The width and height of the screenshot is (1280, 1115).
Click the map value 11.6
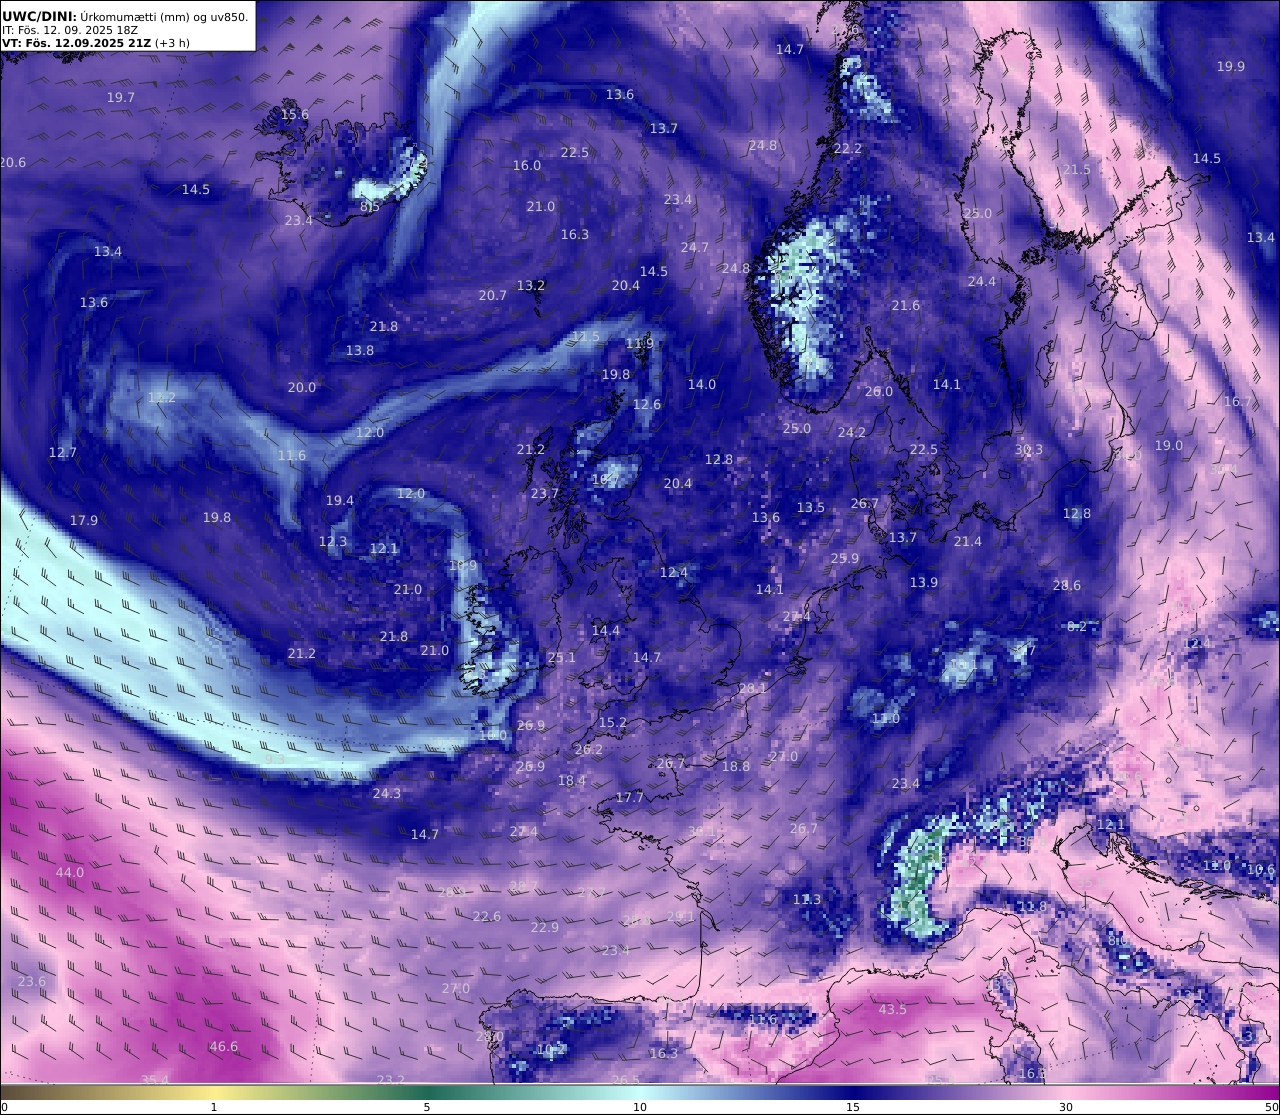click(x=292, y=456)
